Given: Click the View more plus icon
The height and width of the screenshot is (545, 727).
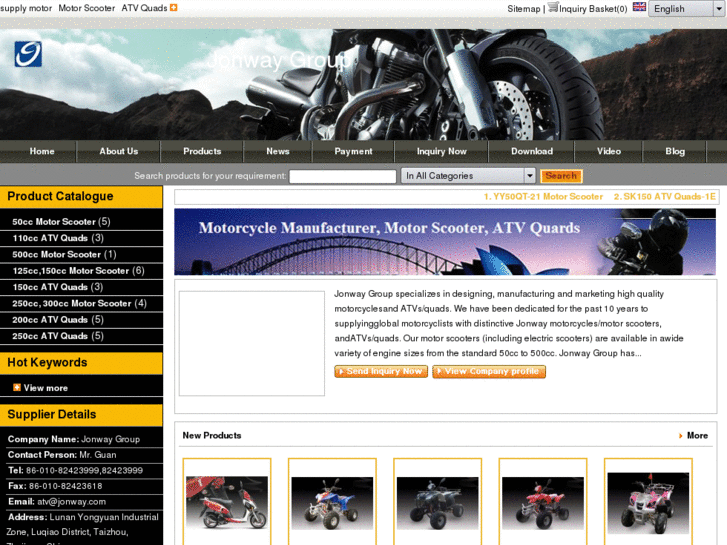Looking at the screenshot, I should pos(17,387).
